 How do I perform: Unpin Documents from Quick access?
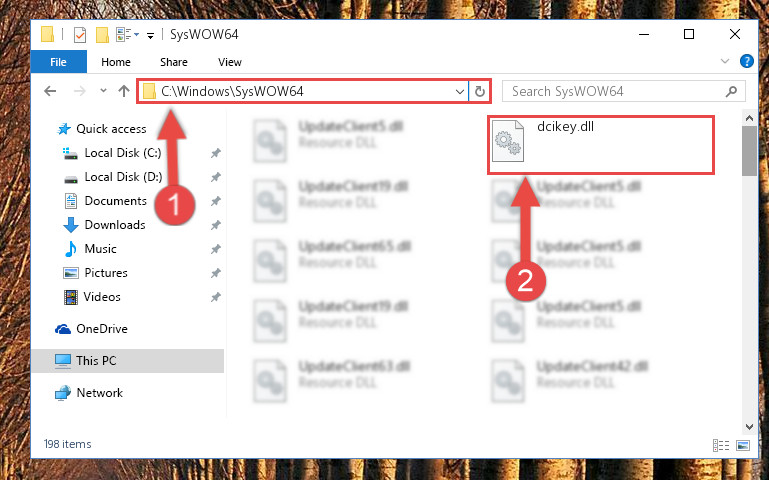(x=215, y=201)
